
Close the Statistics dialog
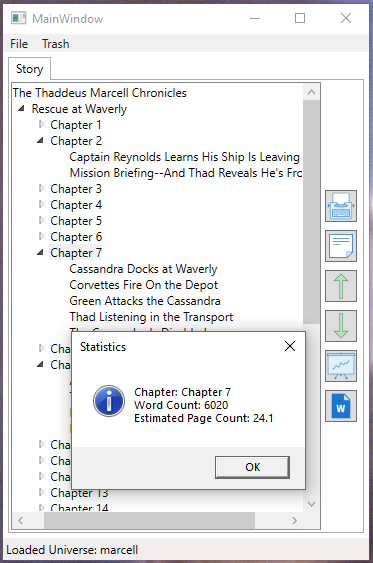click(x=290, y=346)
